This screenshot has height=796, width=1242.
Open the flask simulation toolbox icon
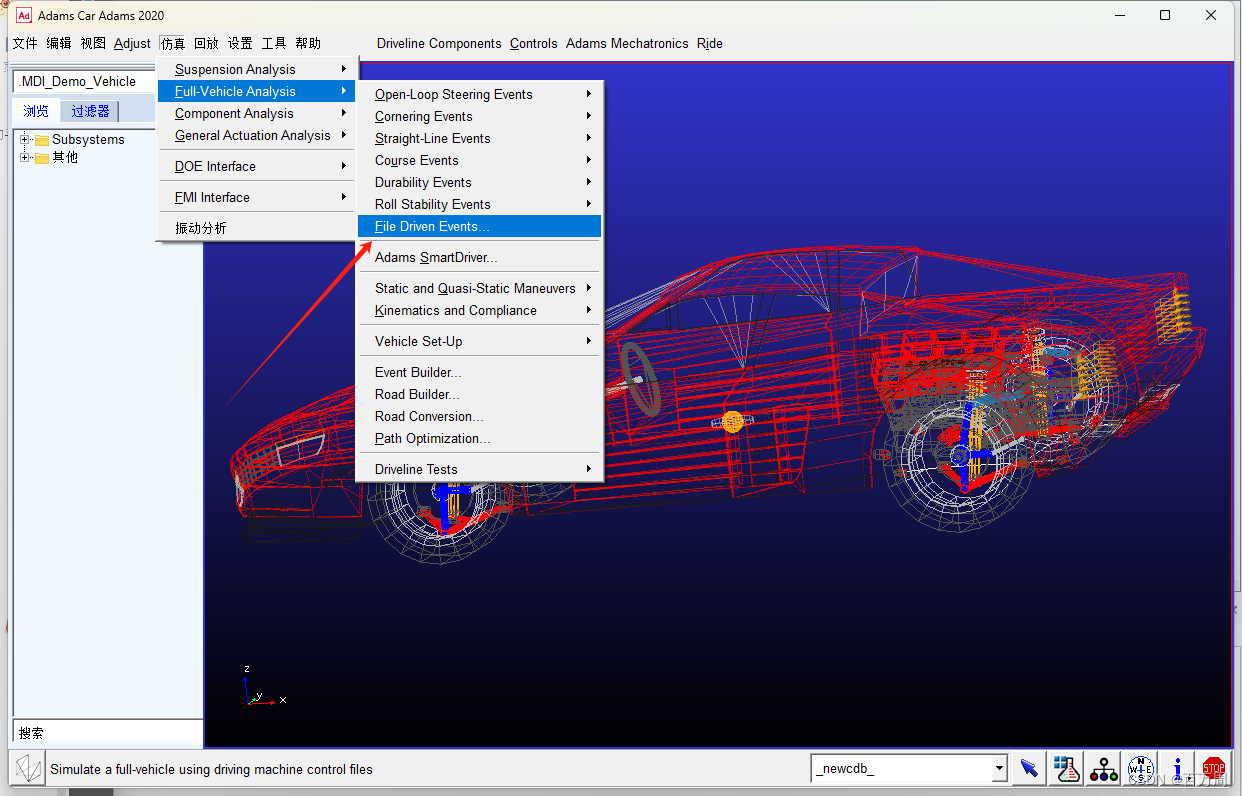click(x=1067, y=769)
